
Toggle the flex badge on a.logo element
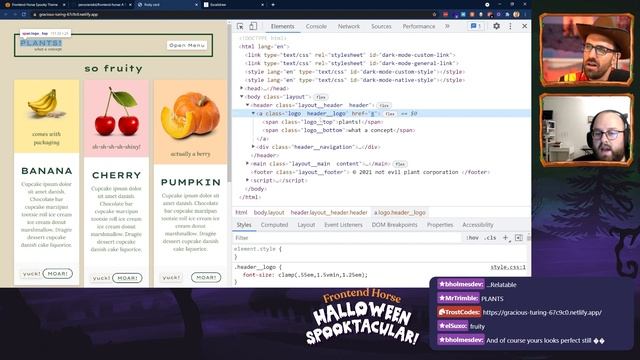point(390,114)
